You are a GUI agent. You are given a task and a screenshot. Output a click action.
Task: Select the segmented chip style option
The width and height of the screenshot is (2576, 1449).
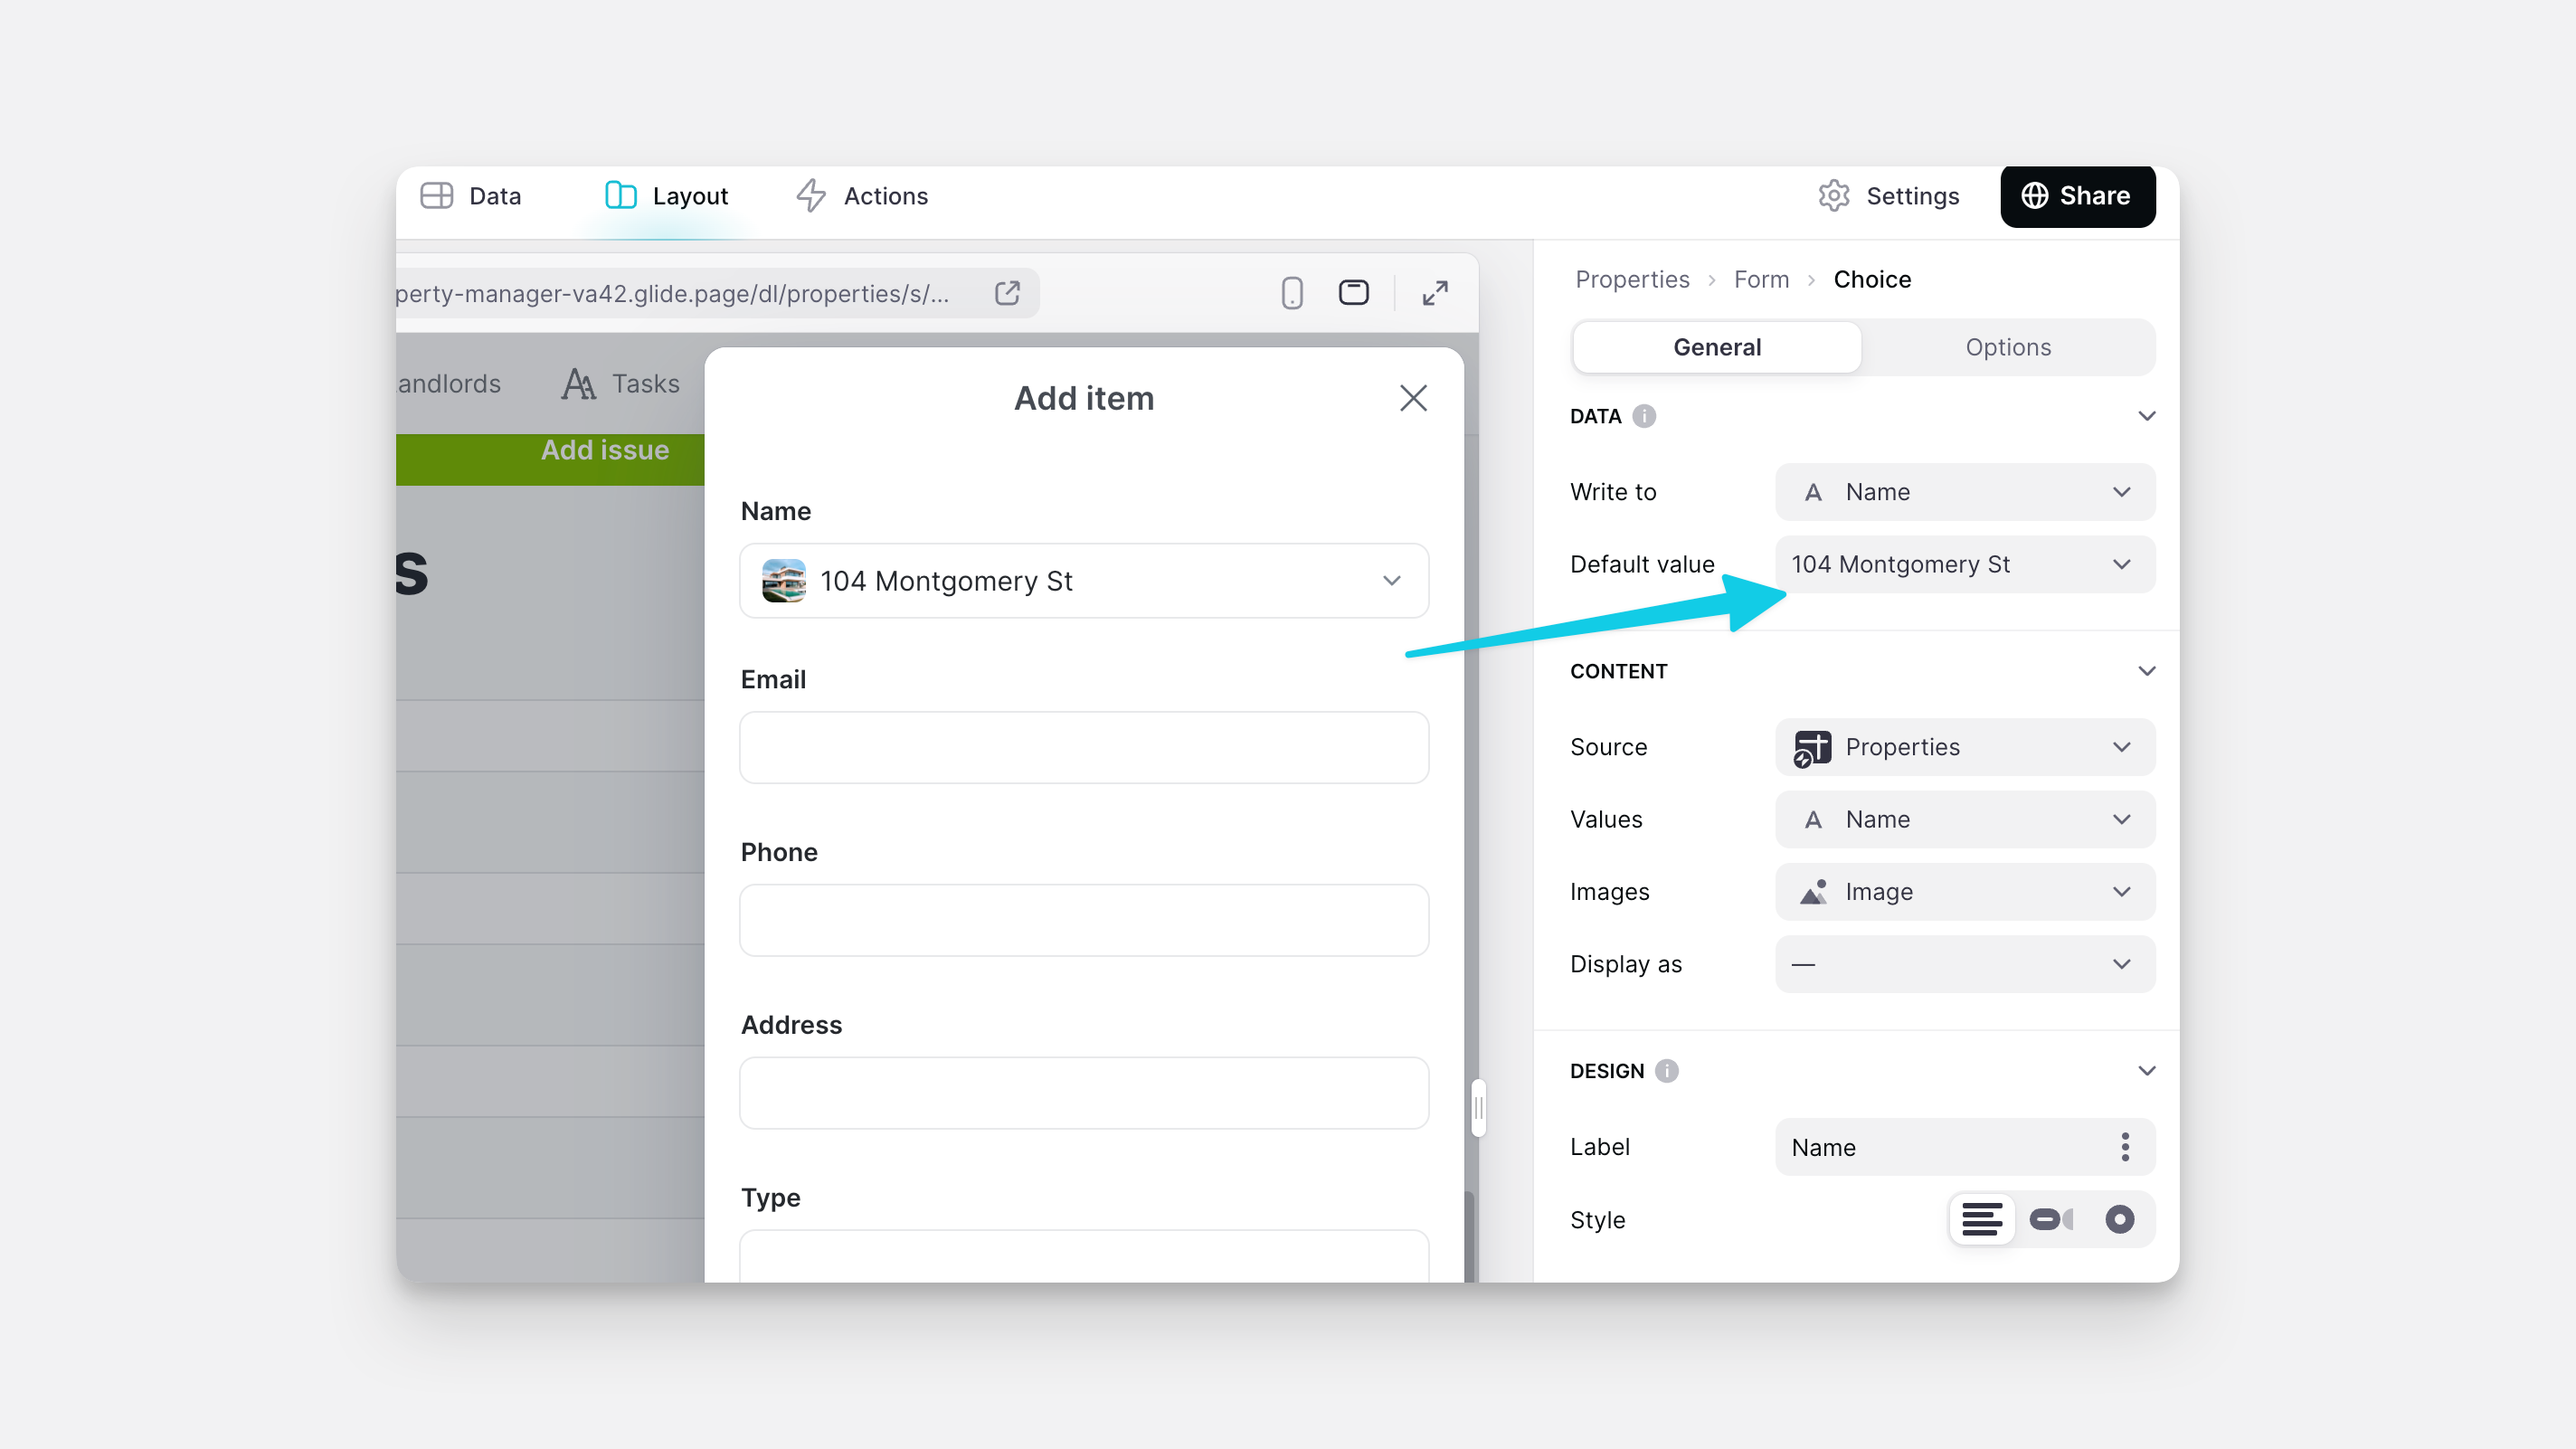coord(2052,1219)
